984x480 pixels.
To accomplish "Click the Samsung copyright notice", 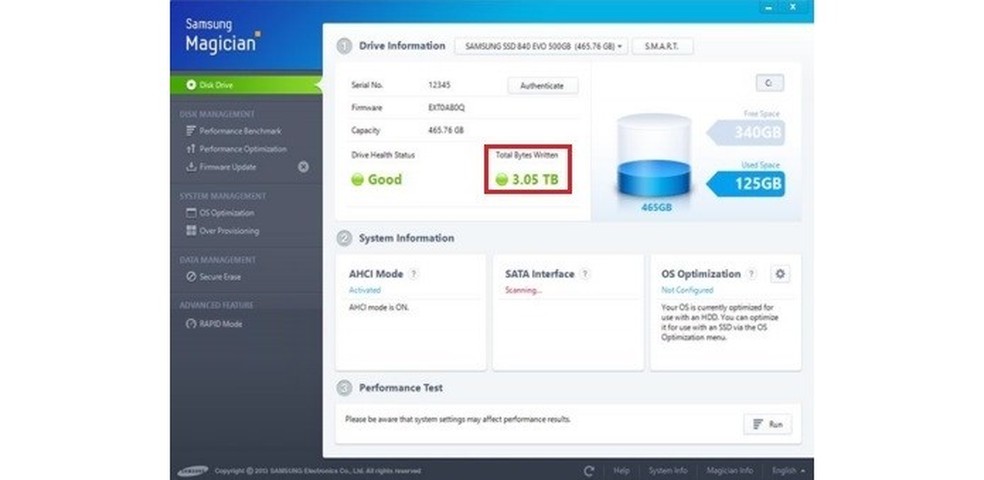I will [x=318, y=471].
